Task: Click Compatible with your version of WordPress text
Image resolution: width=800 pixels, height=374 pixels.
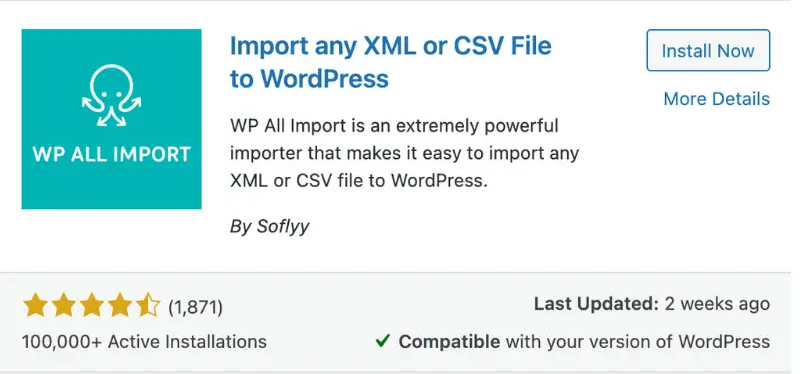Action: tap(584, 341)
